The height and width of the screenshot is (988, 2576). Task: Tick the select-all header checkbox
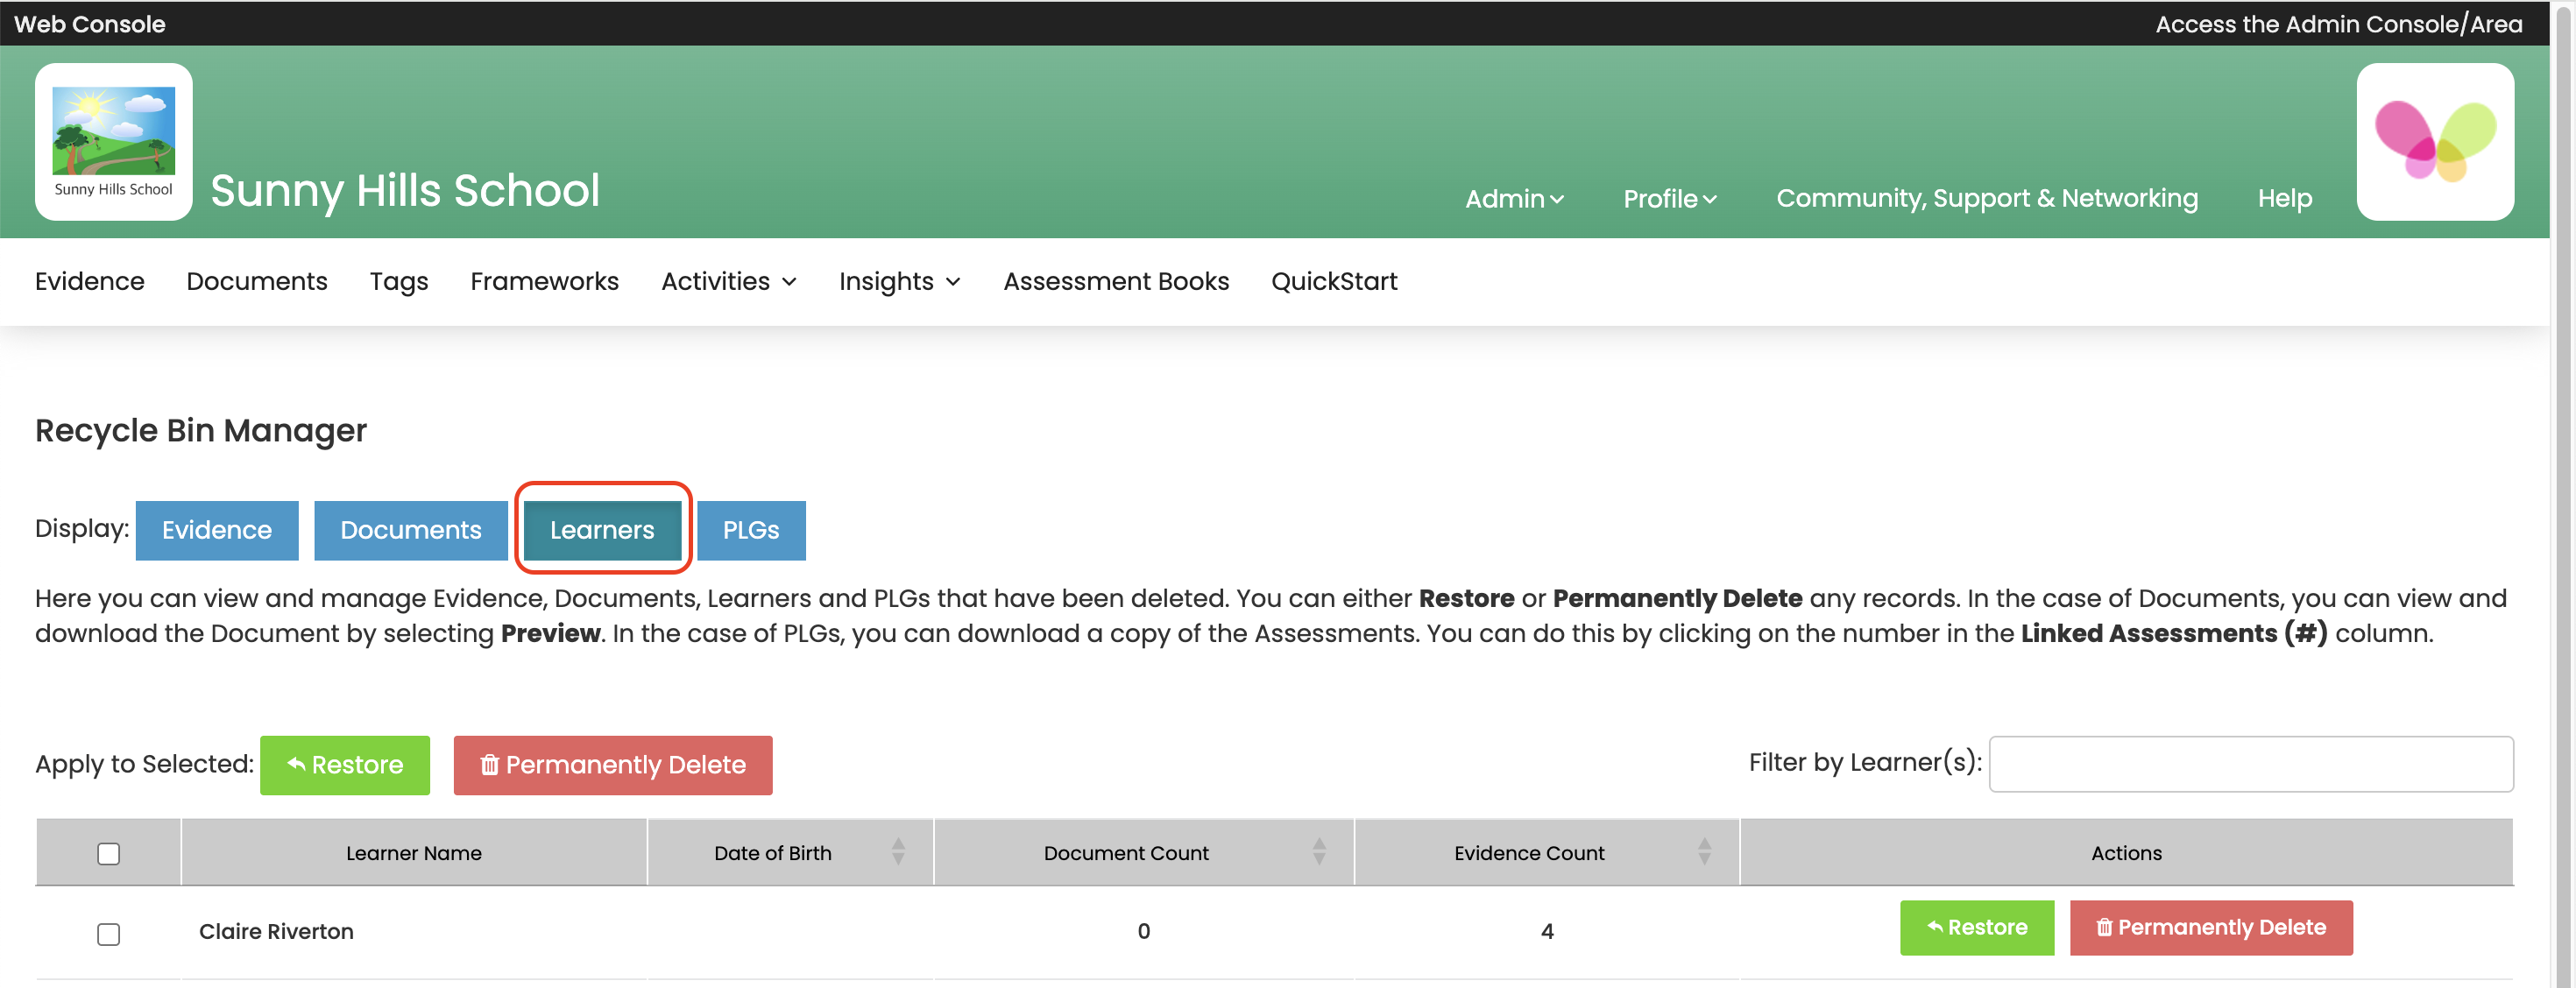coord(108,853)
